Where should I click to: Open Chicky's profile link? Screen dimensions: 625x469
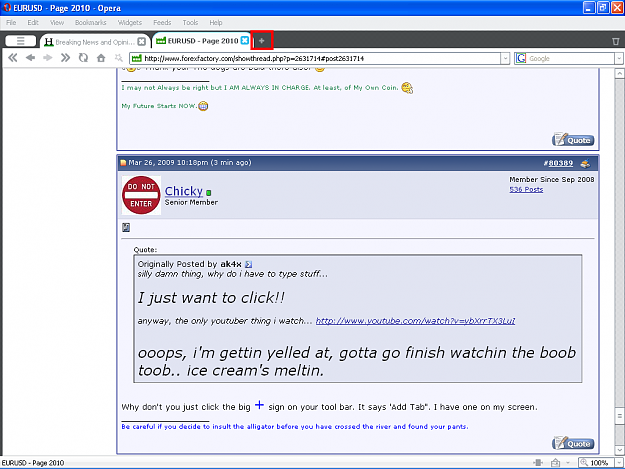184,191
